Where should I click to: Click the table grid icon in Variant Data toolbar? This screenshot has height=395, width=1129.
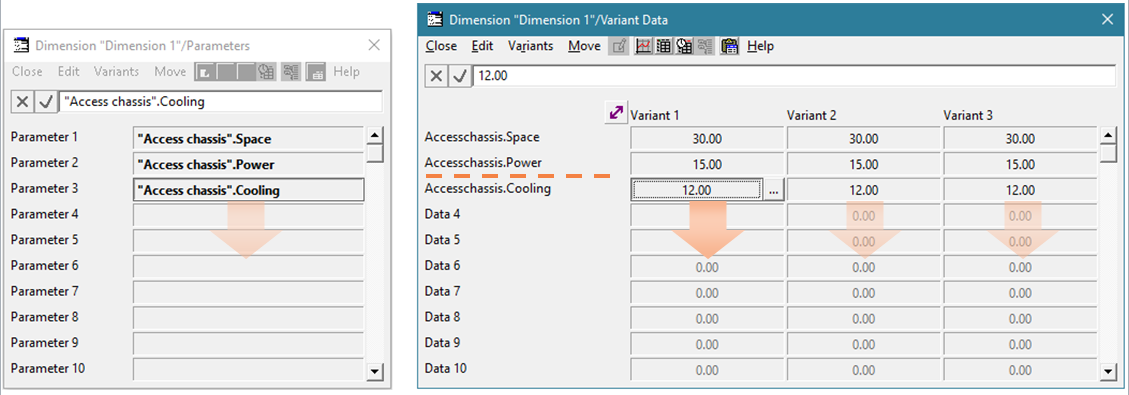[664, 46]
